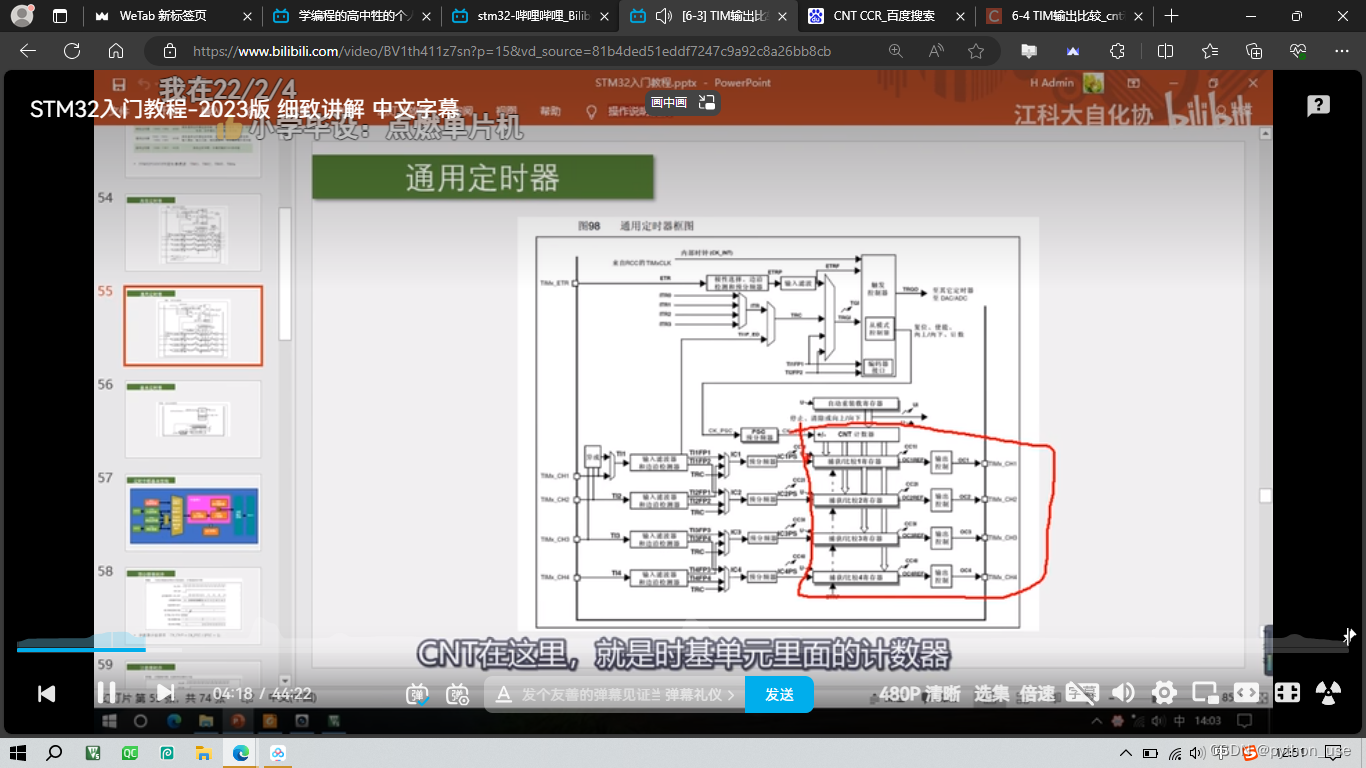The image size is (1366, 768).
Task: Switch to 6-4 TIM输出比较 CSDN tab
Action: click(x=1066, y=16)
